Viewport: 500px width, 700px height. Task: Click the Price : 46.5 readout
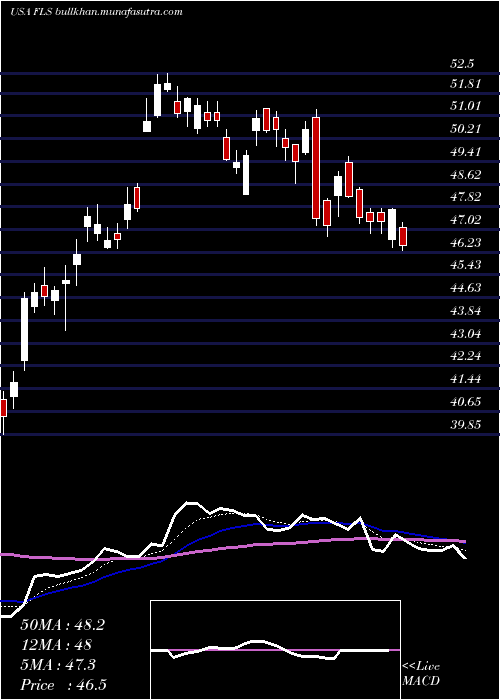63,685
